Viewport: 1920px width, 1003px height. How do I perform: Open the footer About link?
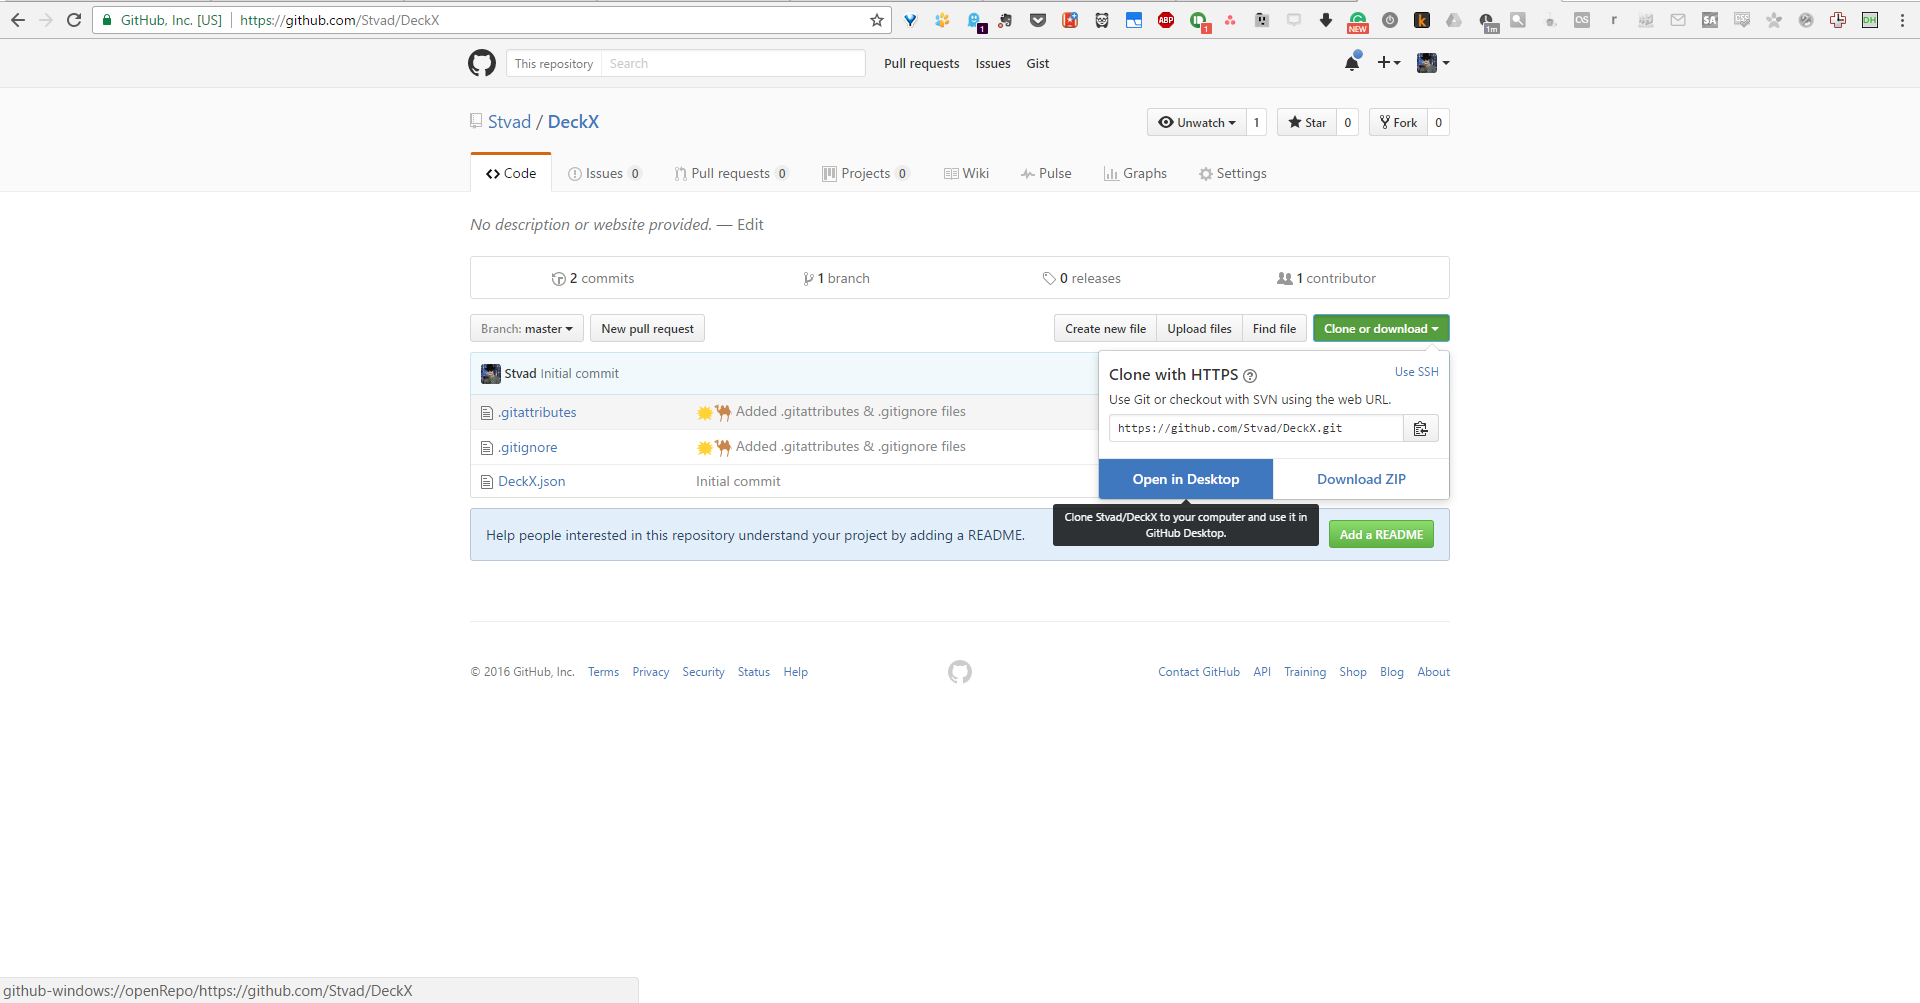(x=1433, y=672)
